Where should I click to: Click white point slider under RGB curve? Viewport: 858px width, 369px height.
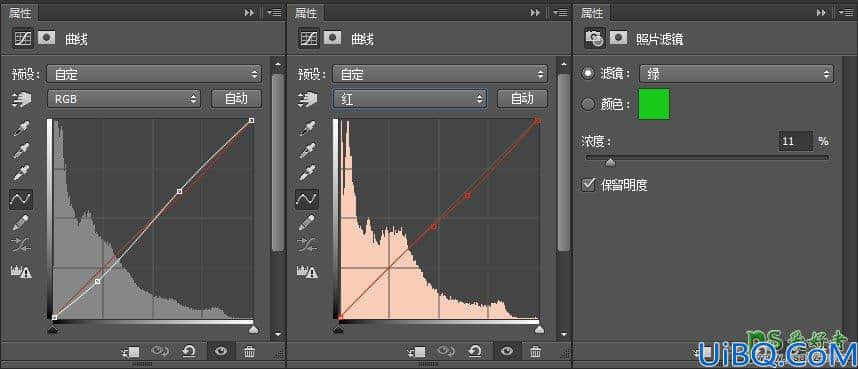point(253,330)
